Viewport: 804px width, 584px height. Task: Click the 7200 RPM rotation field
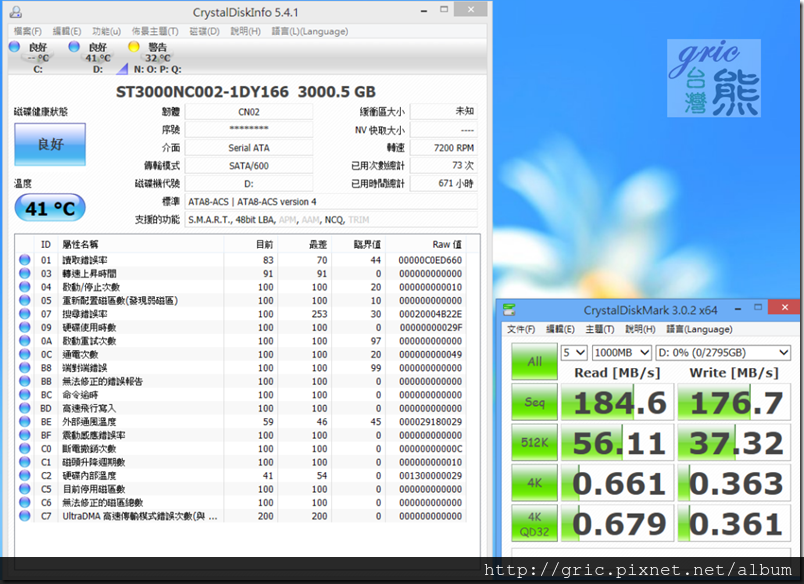click(x=444, y=148)
